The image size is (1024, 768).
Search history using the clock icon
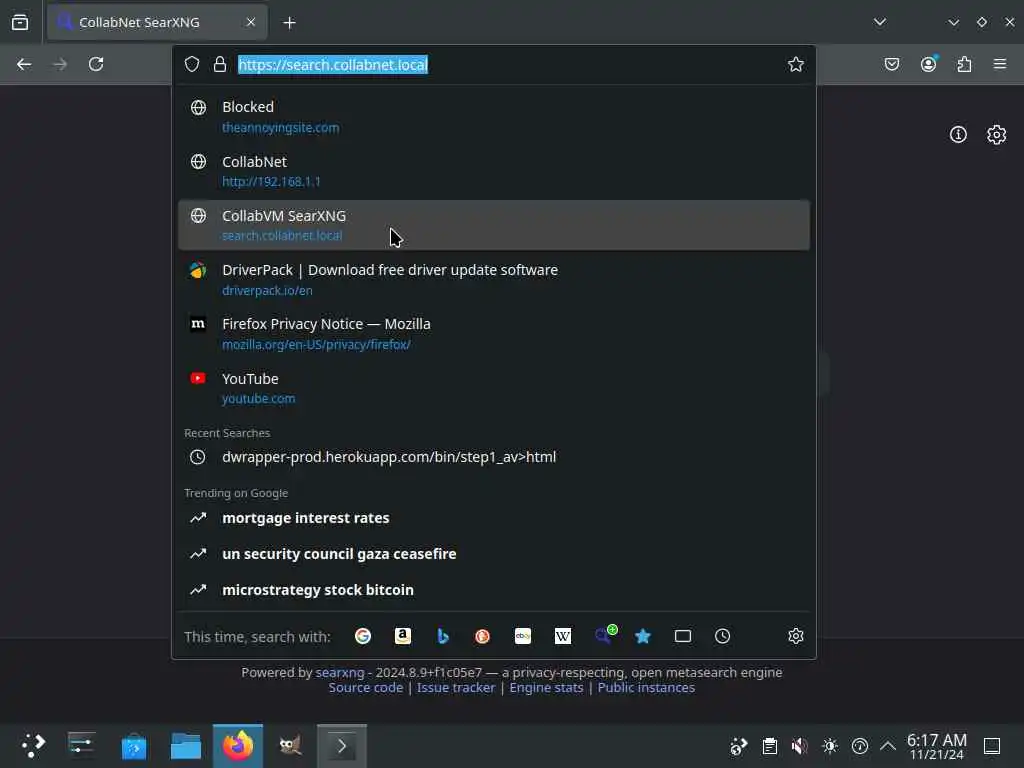tap(722, 636)
